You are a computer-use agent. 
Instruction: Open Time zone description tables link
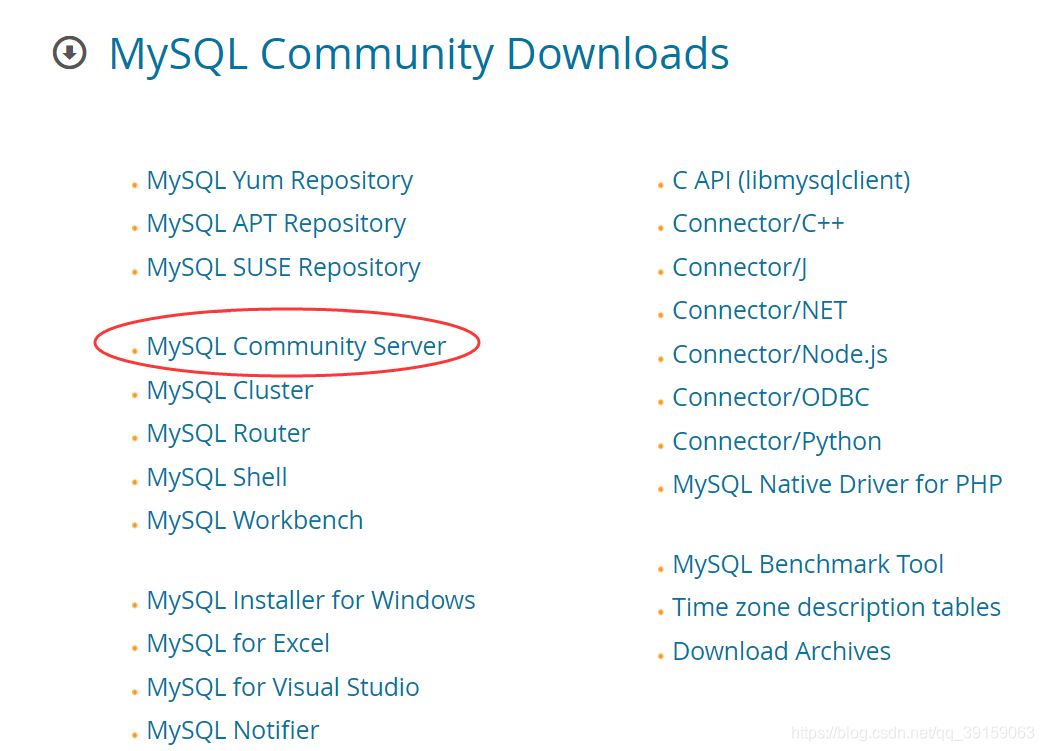[836, 608]
